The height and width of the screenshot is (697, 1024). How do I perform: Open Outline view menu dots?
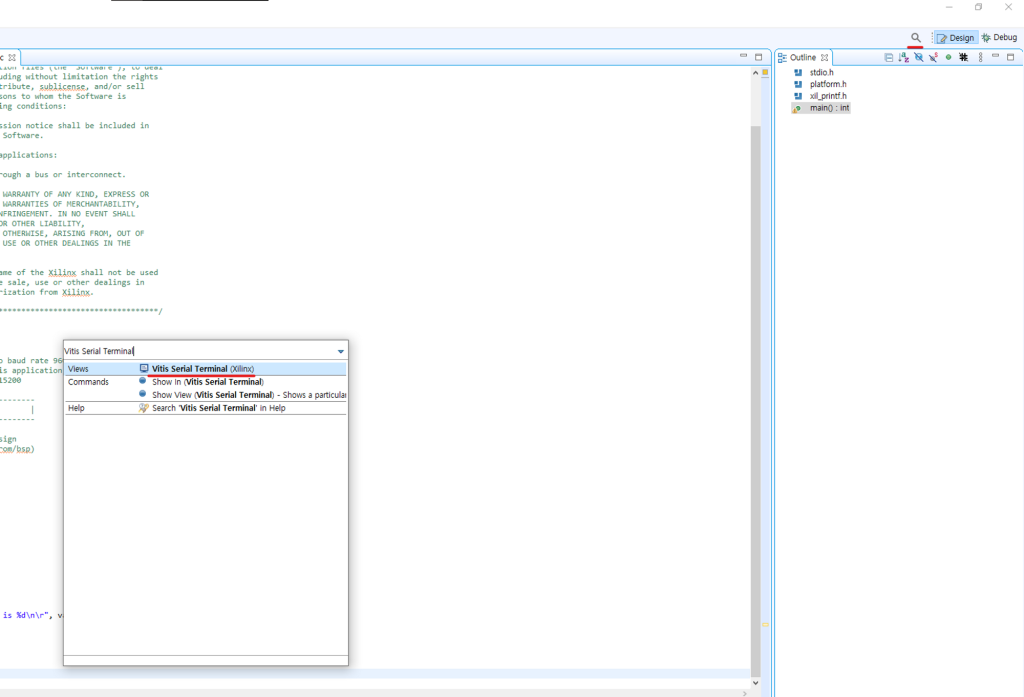click(980, 57)
